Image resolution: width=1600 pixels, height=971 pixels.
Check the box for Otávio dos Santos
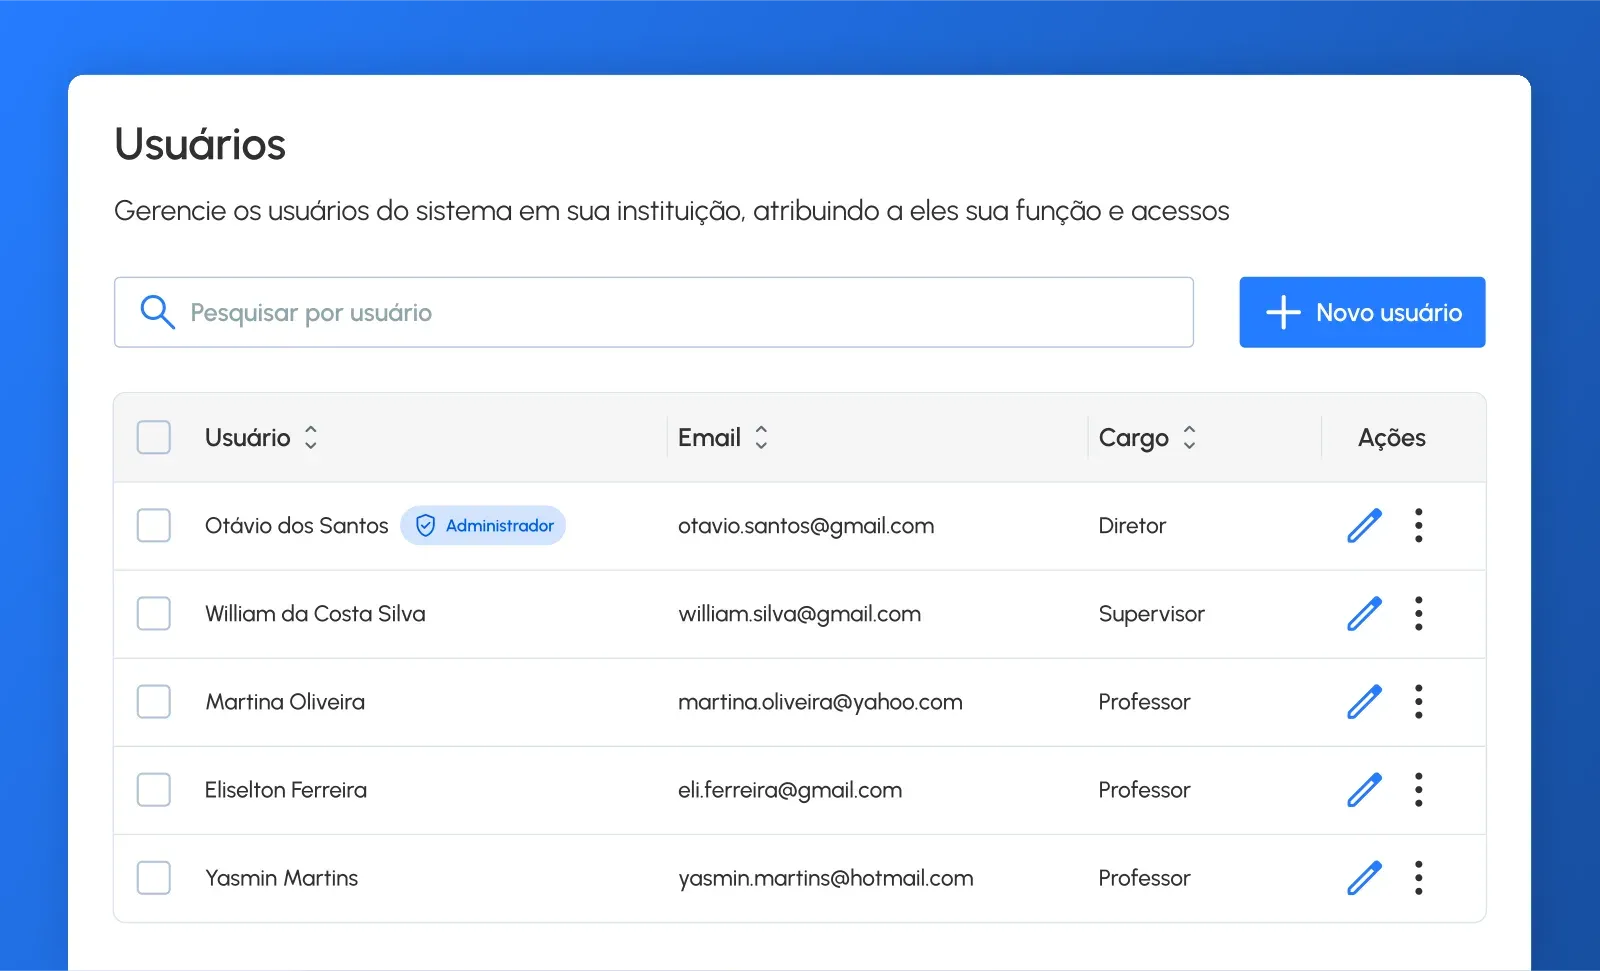click(153, 525)
